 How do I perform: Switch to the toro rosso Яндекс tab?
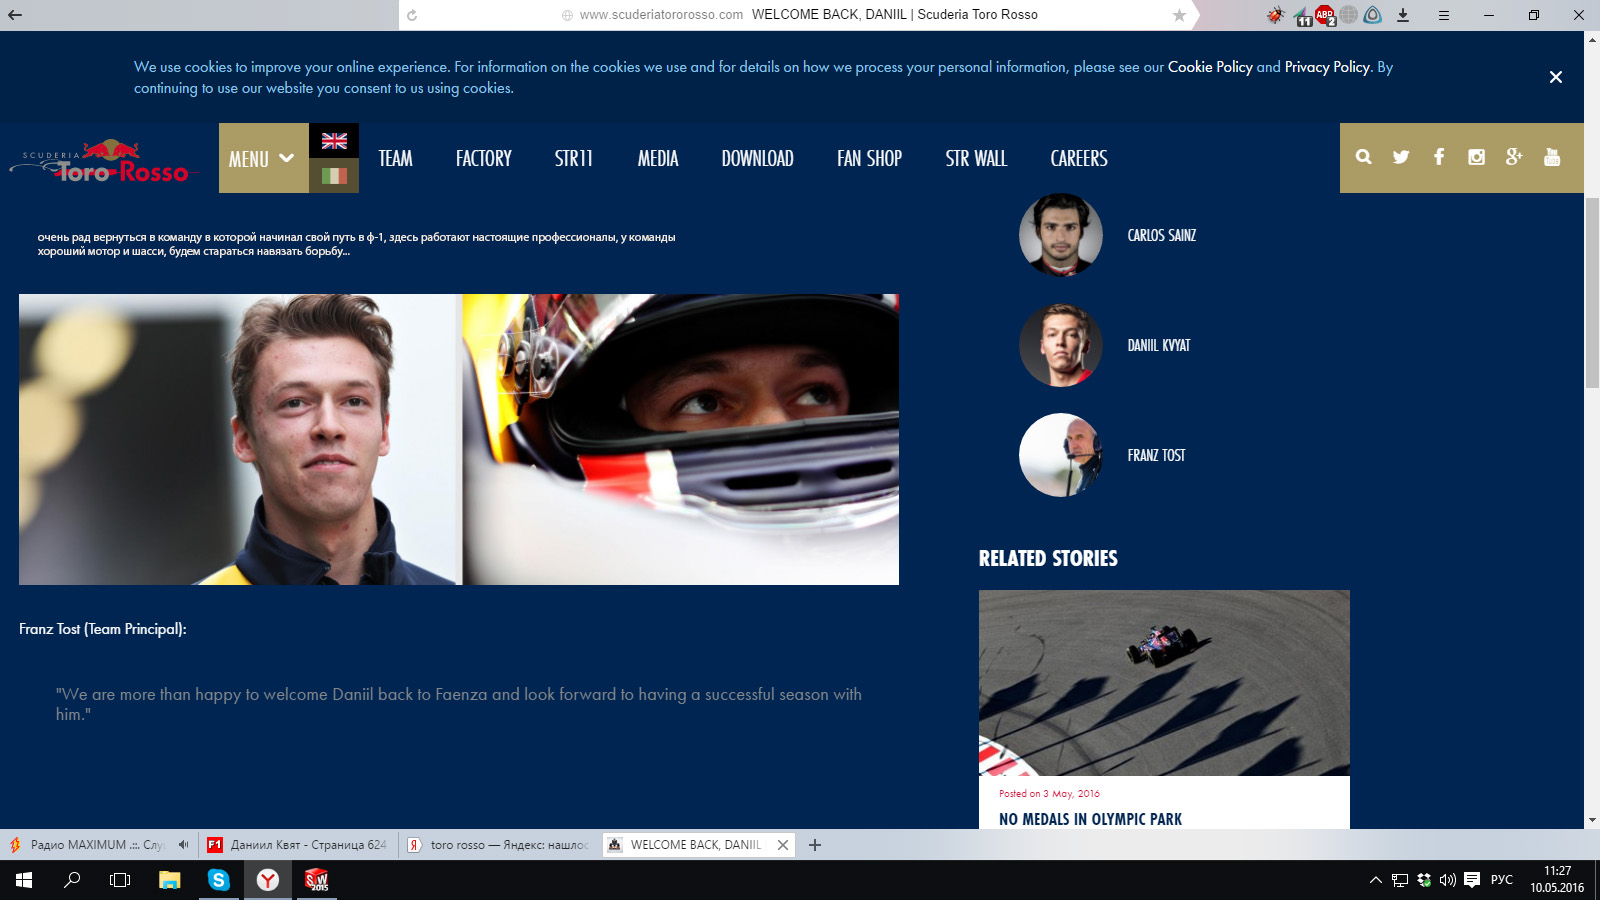point(500,845)
